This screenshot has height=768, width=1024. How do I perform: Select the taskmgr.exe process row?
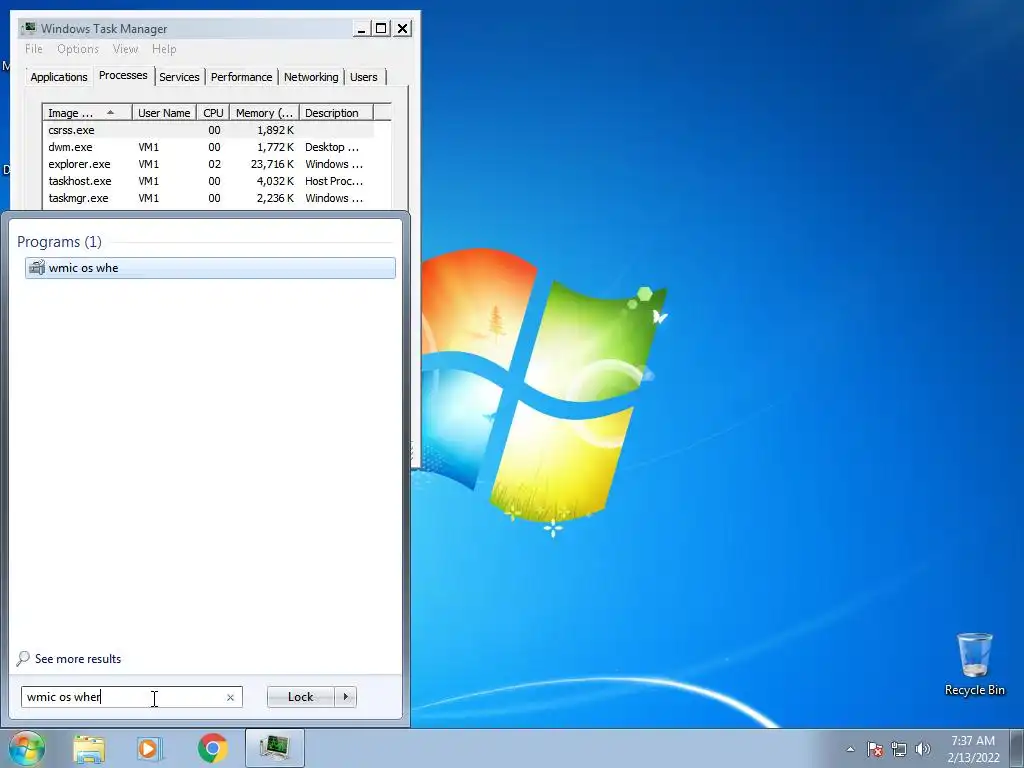(x=208, y=198)
